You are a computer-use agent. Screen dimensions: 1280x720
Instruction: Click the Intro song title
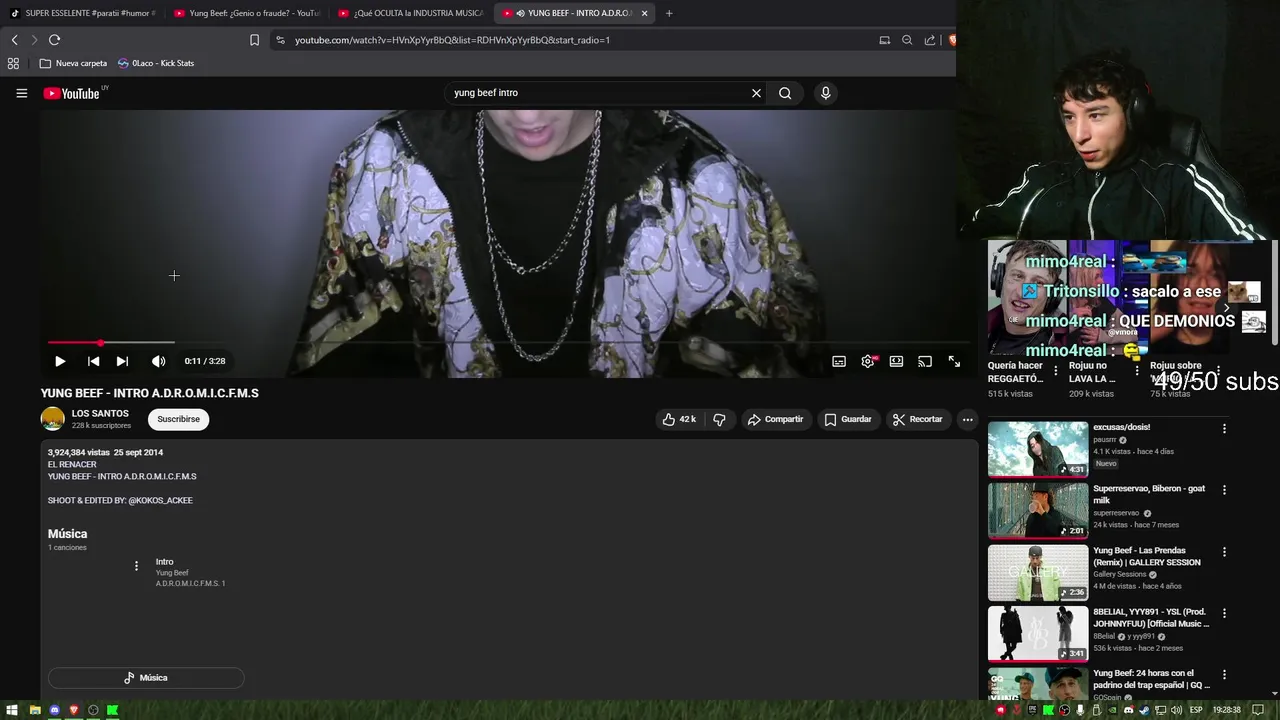(164, 562)
